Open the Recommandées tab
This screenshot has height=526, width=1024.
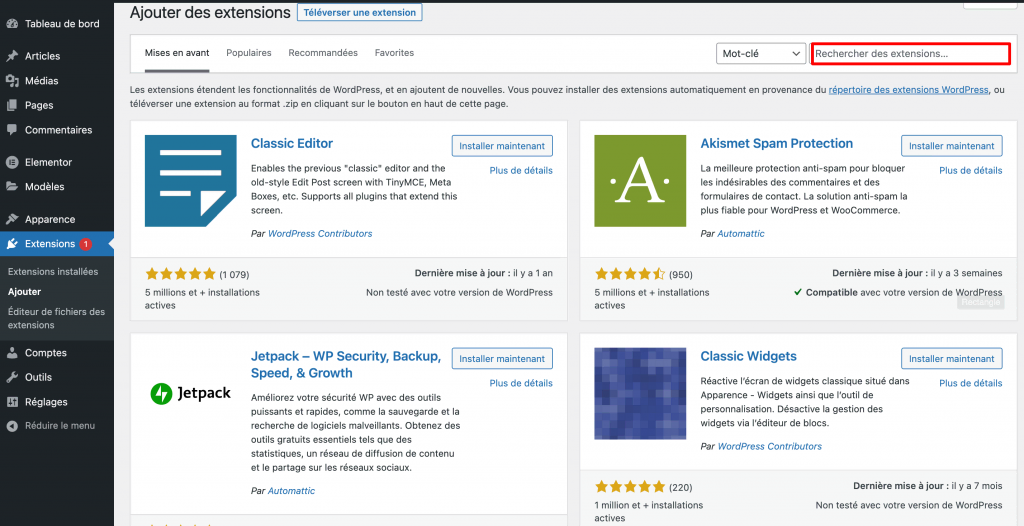323,53
